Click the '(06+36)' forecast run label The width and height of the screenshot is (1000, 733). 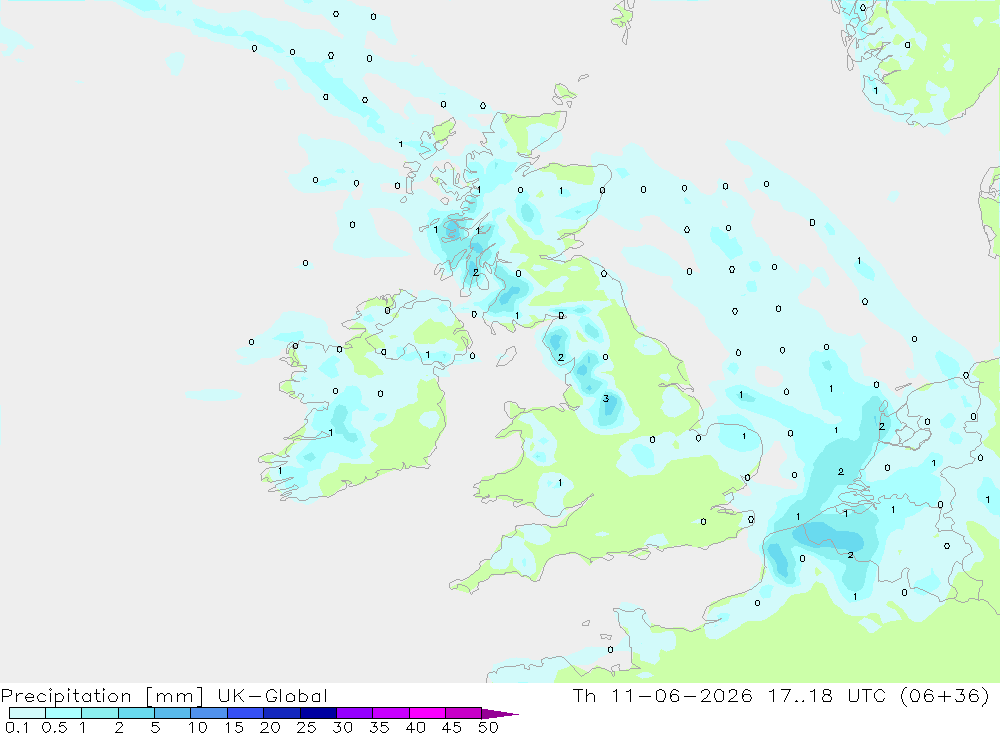(945, 695)
